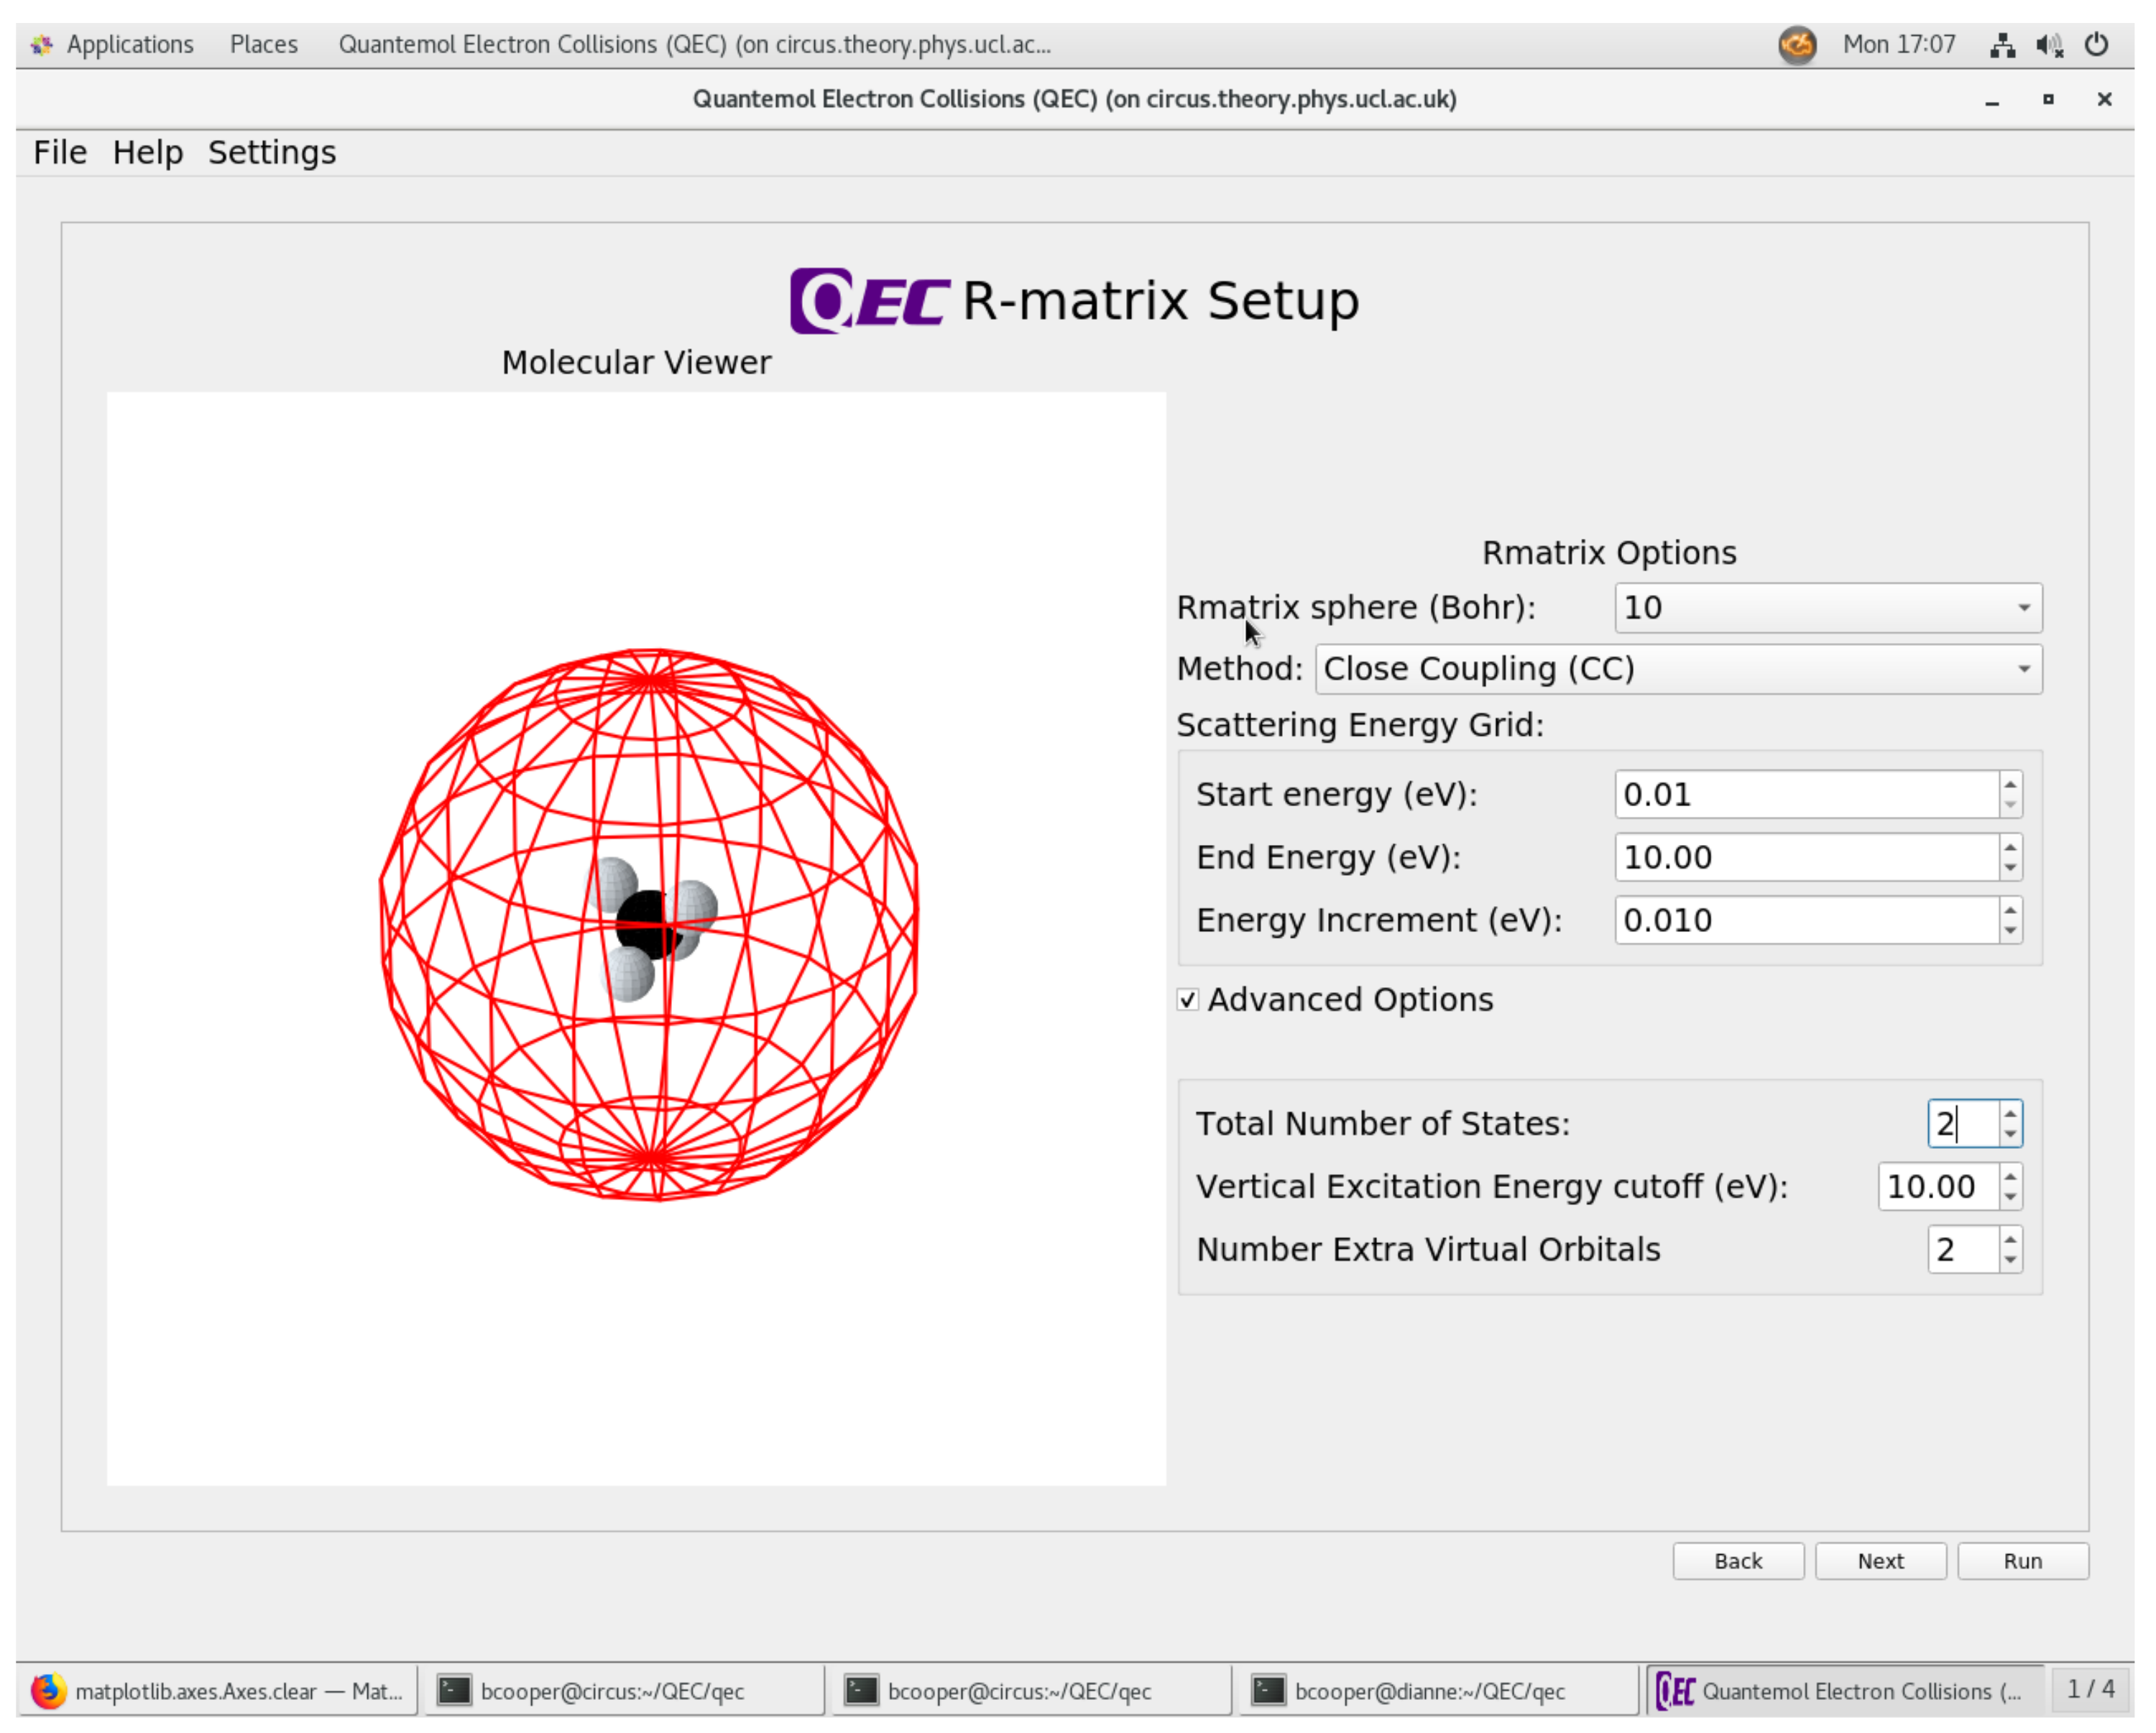
Task: Decrease End Energy with down arrow
Action: tap(2010, 867)
